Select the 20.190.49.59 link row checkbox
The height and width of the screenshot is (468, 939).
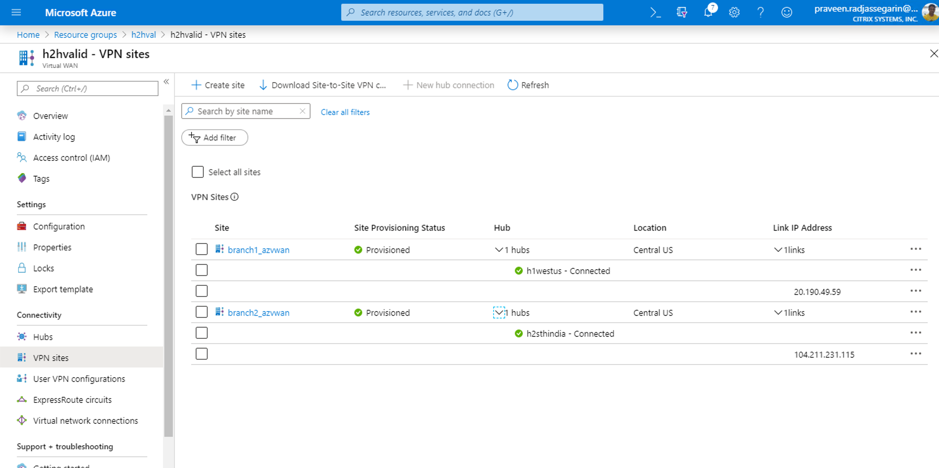202,291
